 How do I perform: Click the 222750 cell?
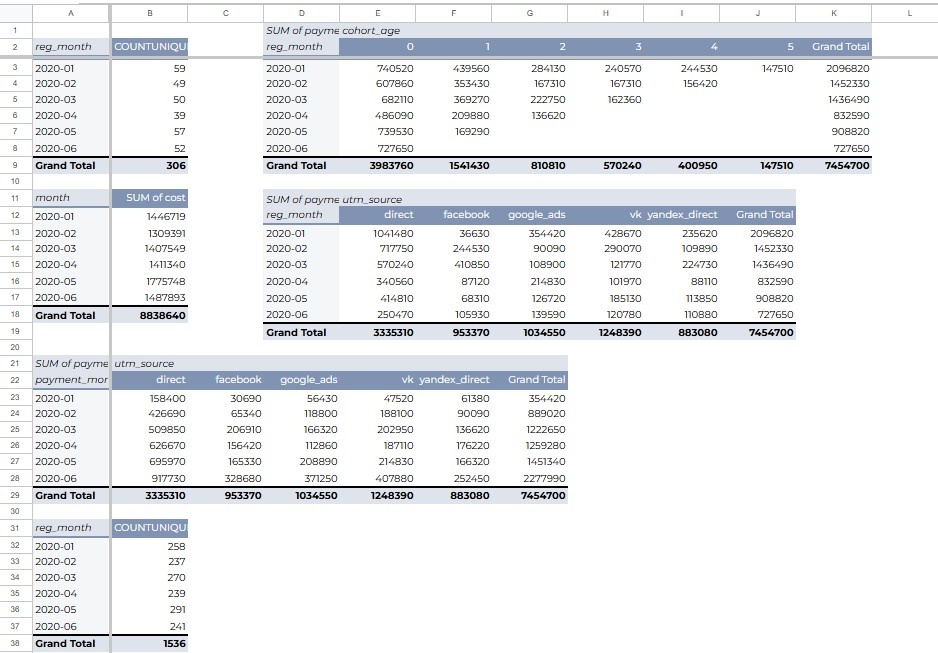(x=529, y=99)
